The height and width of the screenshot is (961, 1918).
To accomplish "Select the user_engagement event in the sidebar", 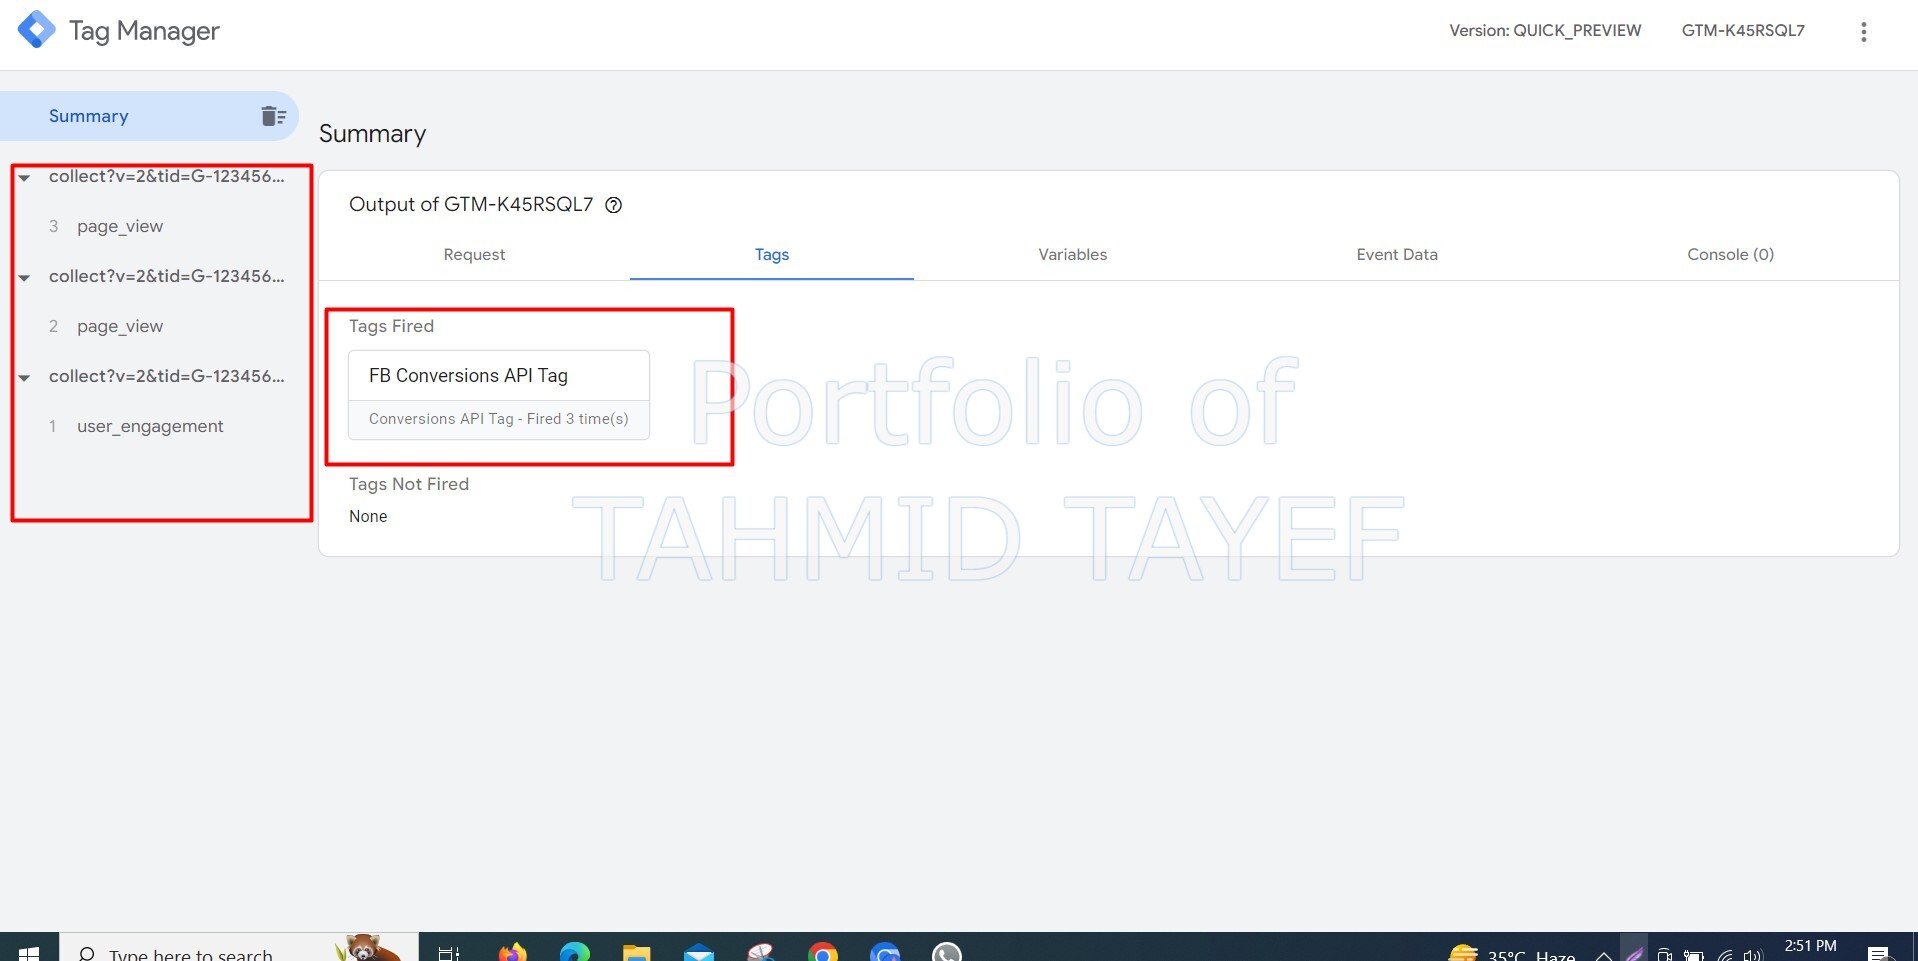I will (150, 426).
